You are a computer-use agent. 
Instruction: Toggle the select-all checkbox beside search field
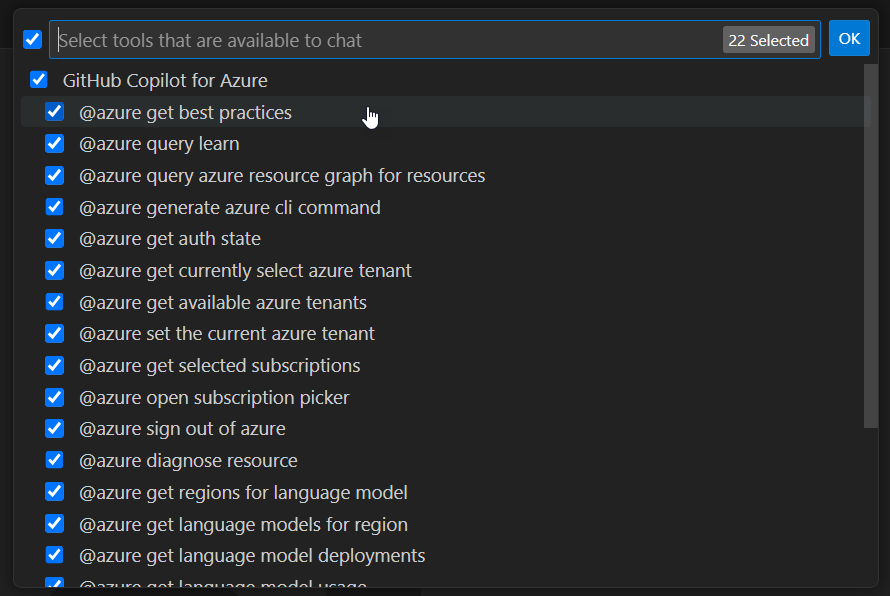32,40
